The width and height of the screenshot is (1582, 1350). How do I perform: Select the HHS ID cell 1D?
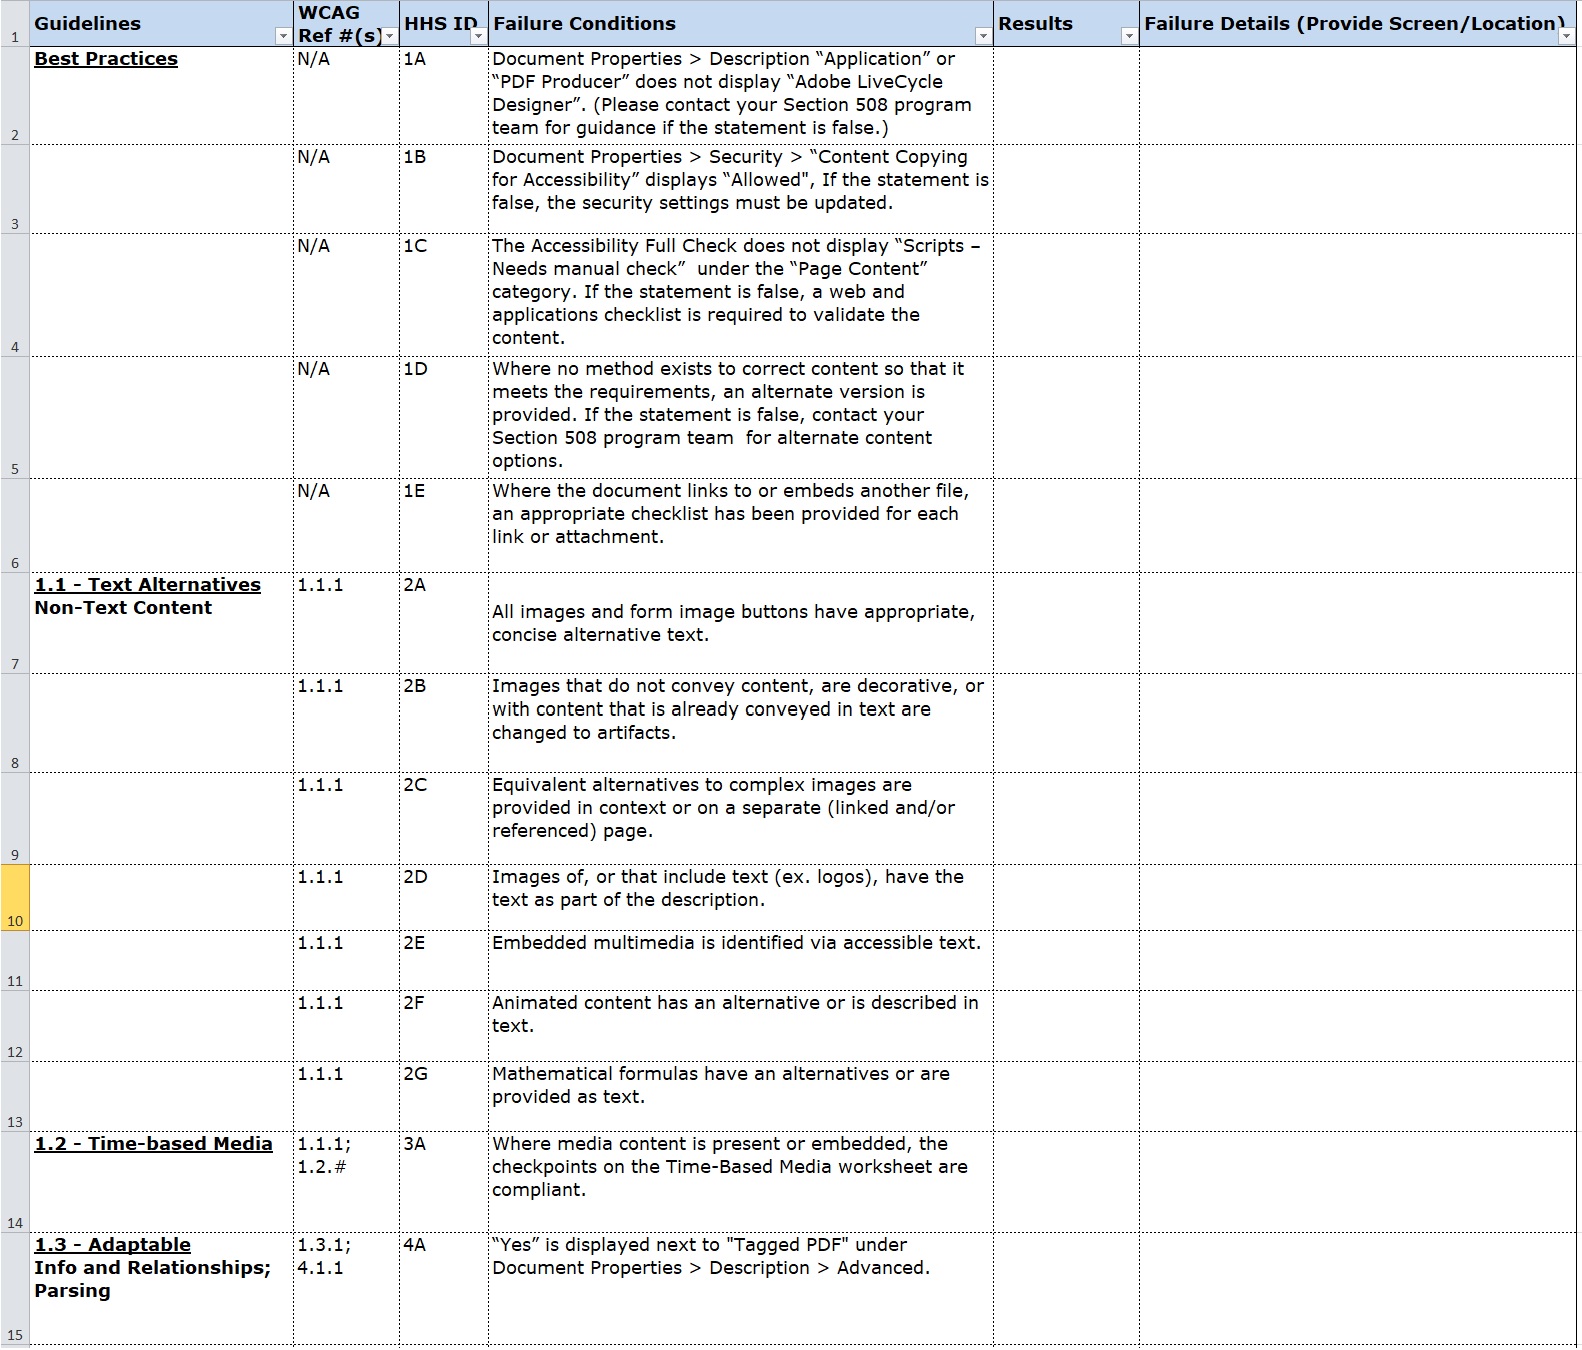coord(444,417)
